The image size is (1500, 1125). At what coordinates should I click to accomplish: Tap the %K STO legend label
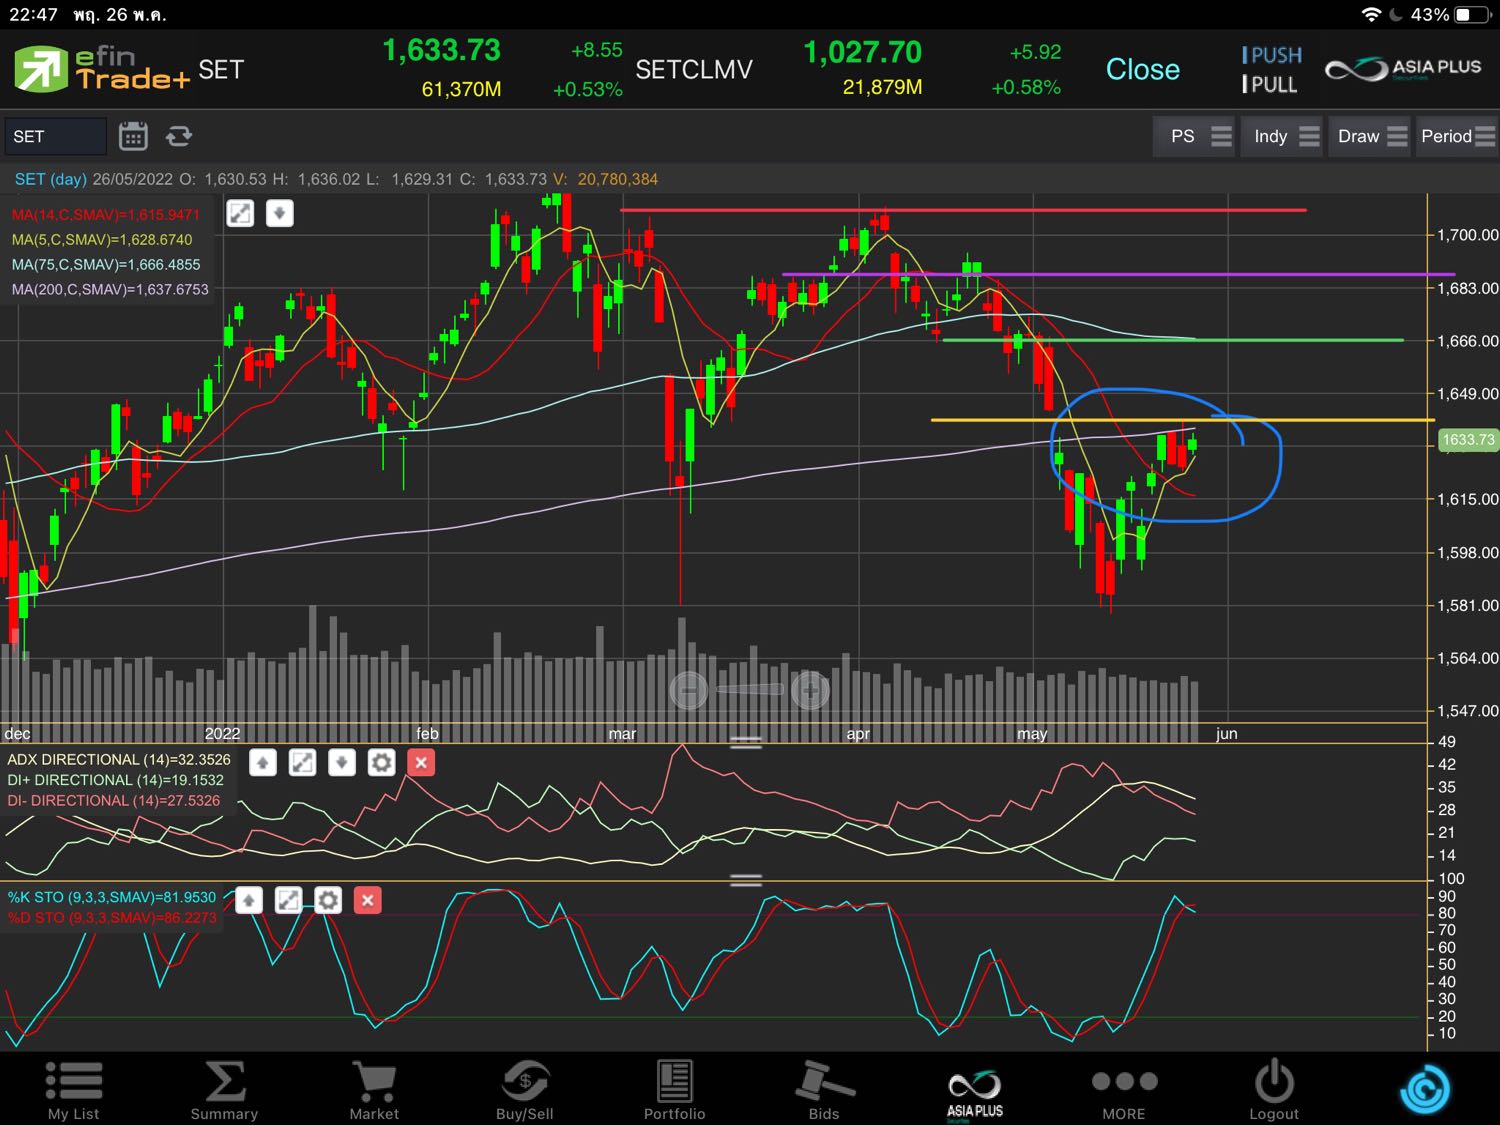(x=112, y=898)
